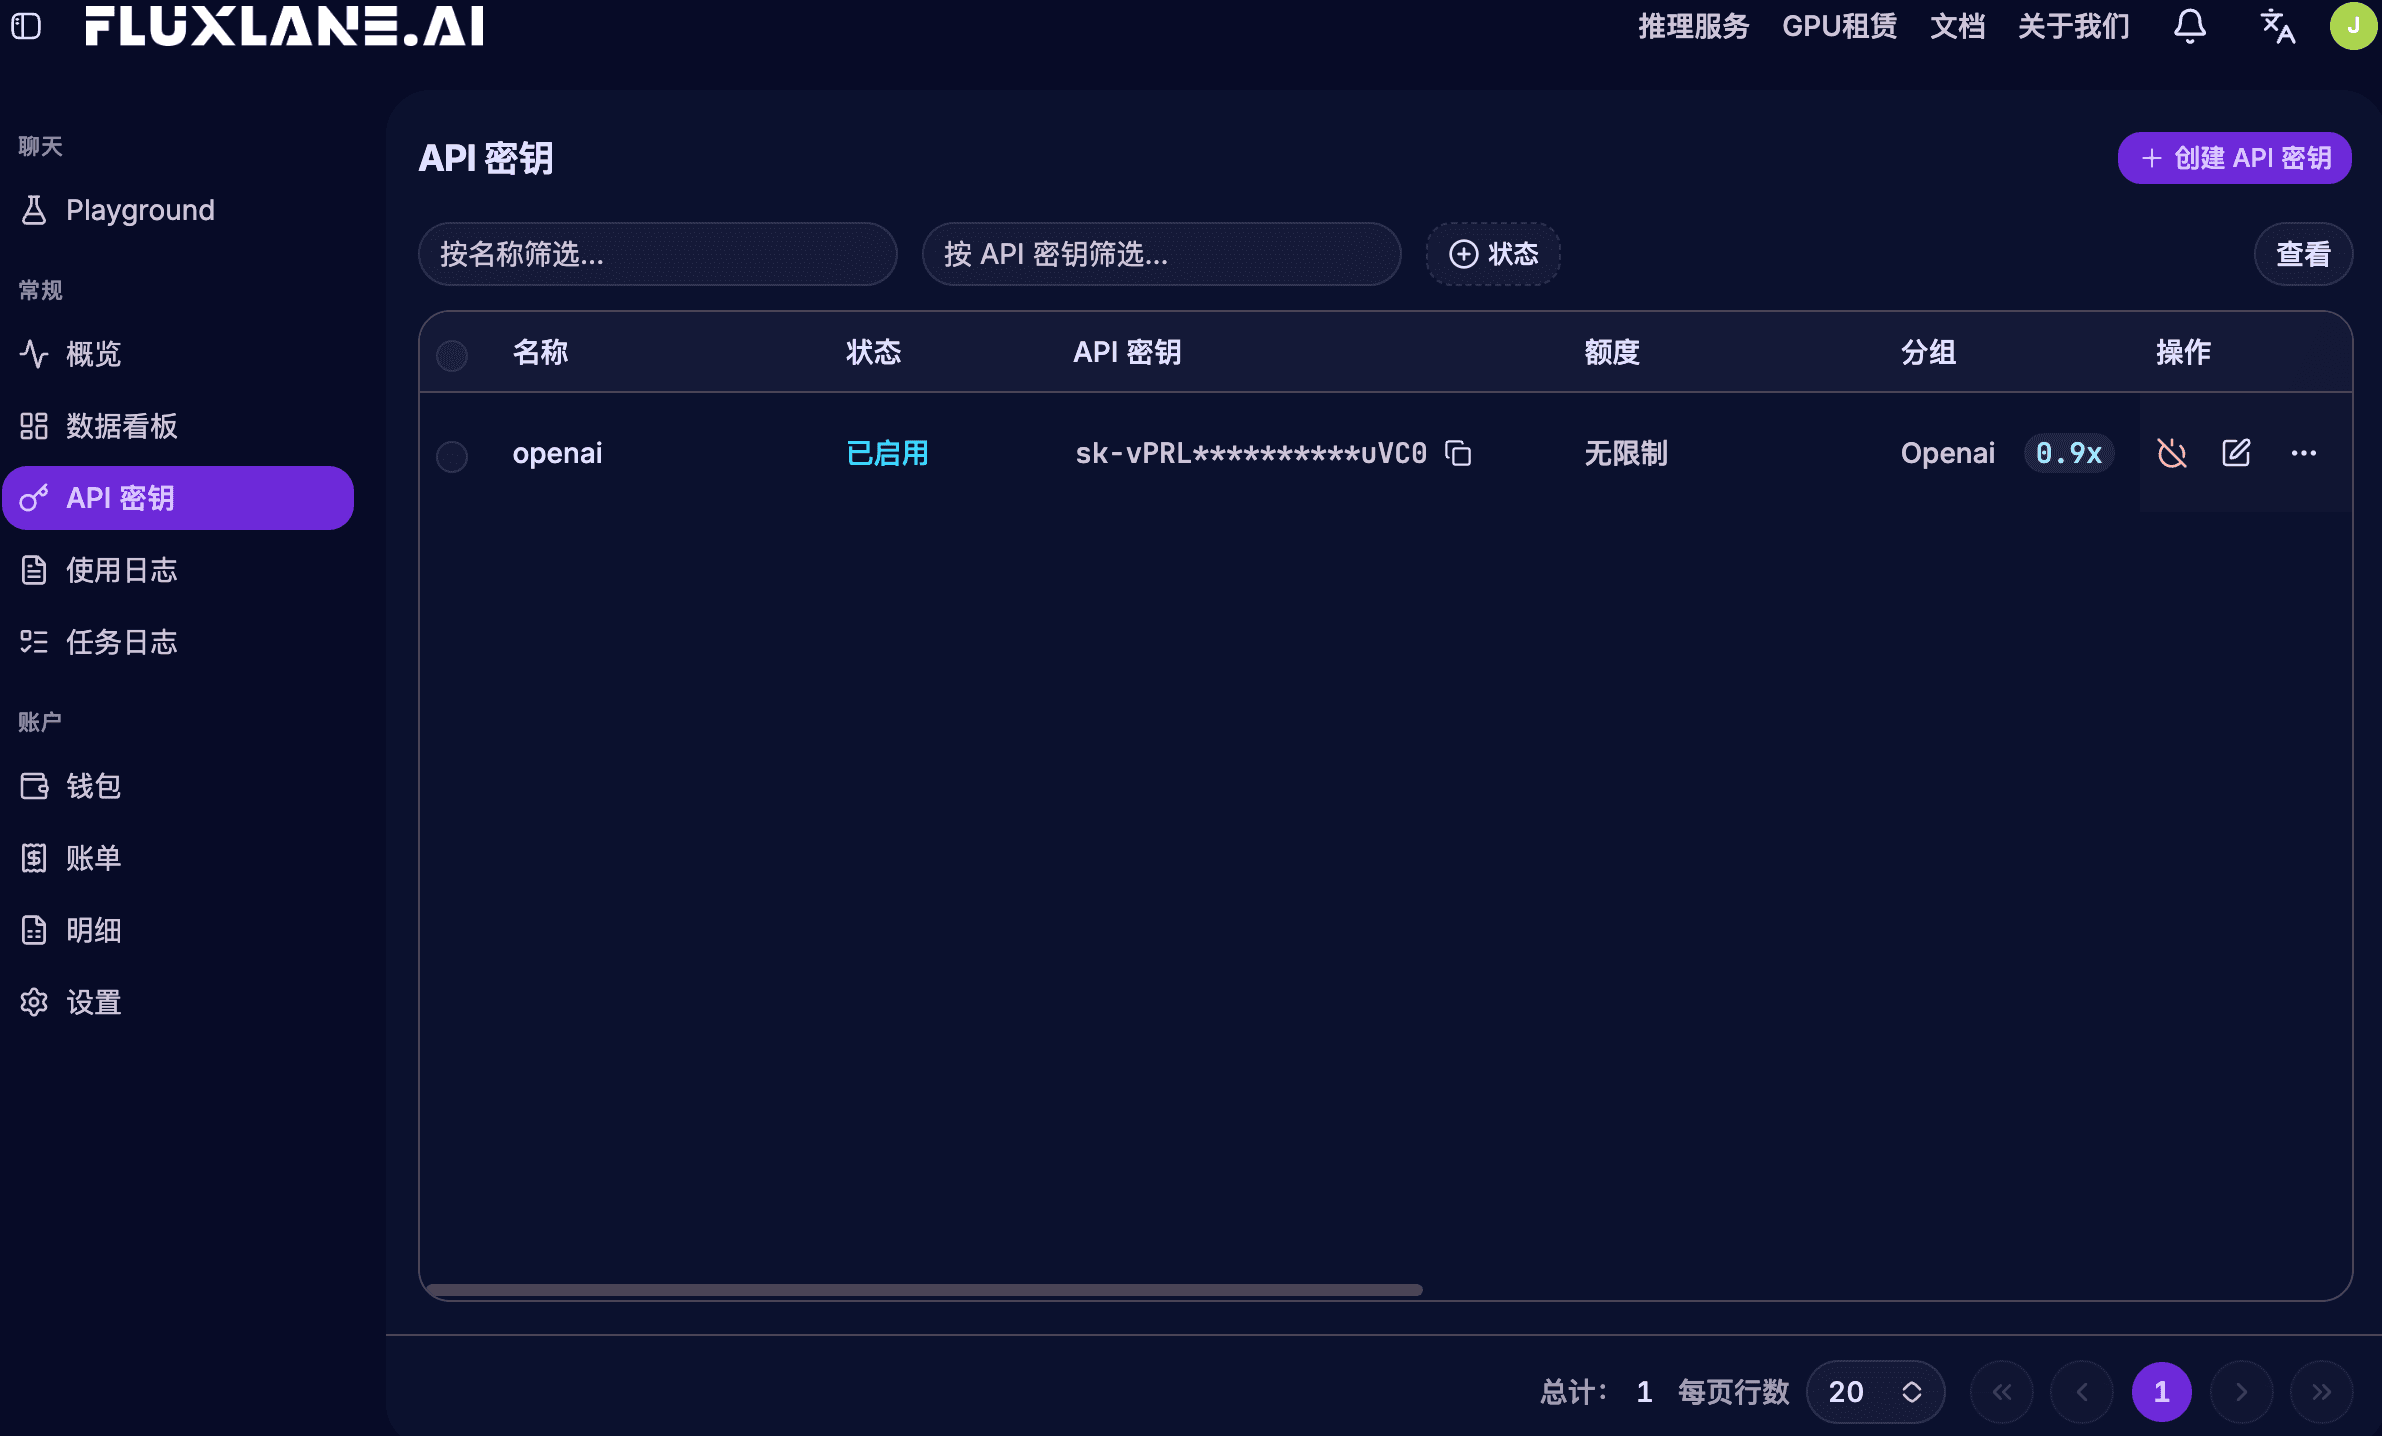The width and height of the screenshot is (2382, 1436).
Task: Open 关于我们 about link
Action: [x=2073, y=26]
